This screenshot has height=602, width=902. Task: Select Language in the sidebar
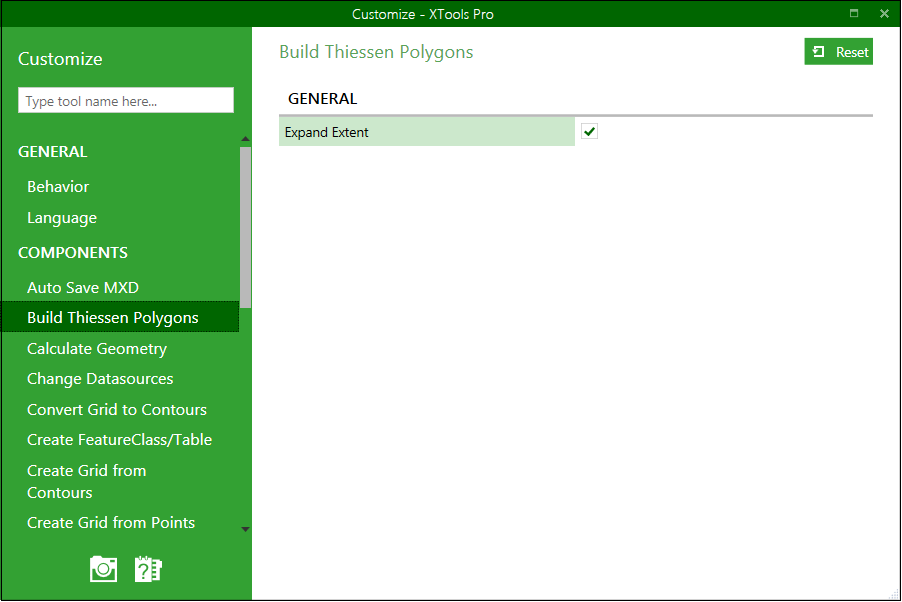62,217
